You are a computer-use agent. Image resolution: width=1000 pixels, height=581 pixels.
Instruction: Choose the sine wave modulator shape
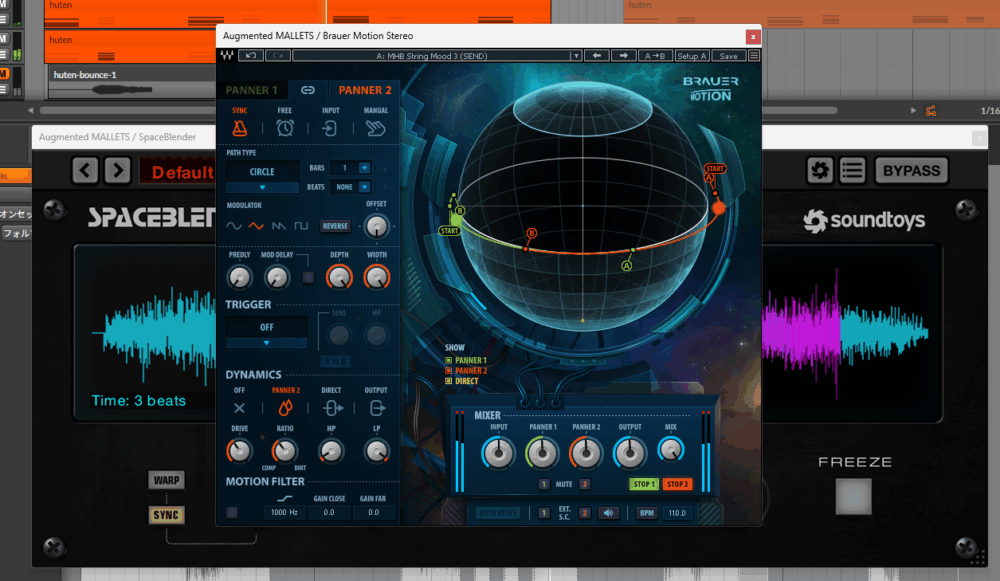234,226
